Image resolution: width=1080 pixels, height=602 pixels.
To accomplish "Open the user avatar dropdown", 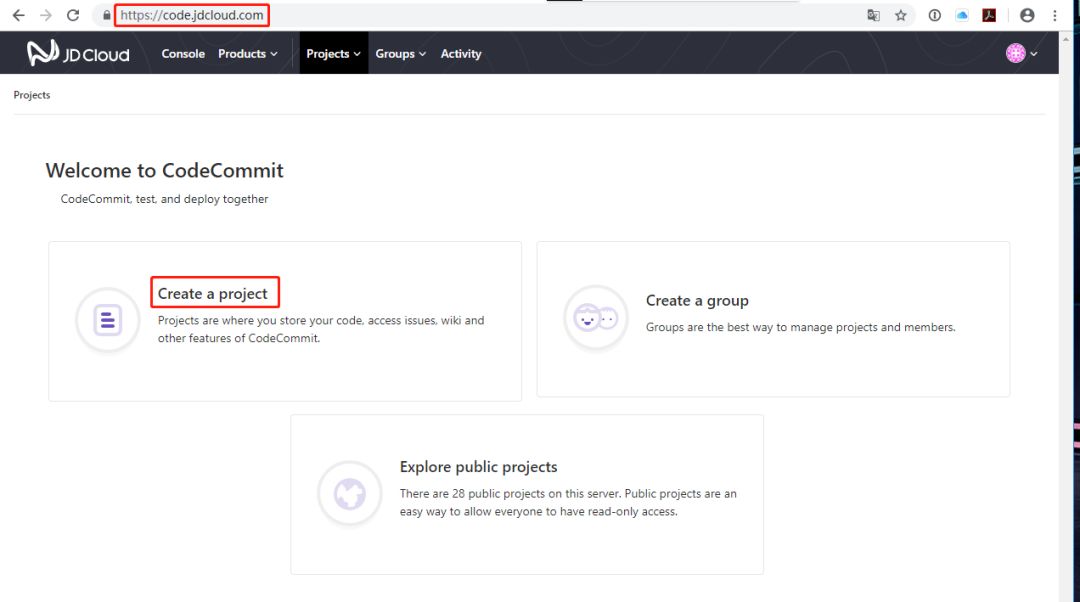I will coord(1021,53).
